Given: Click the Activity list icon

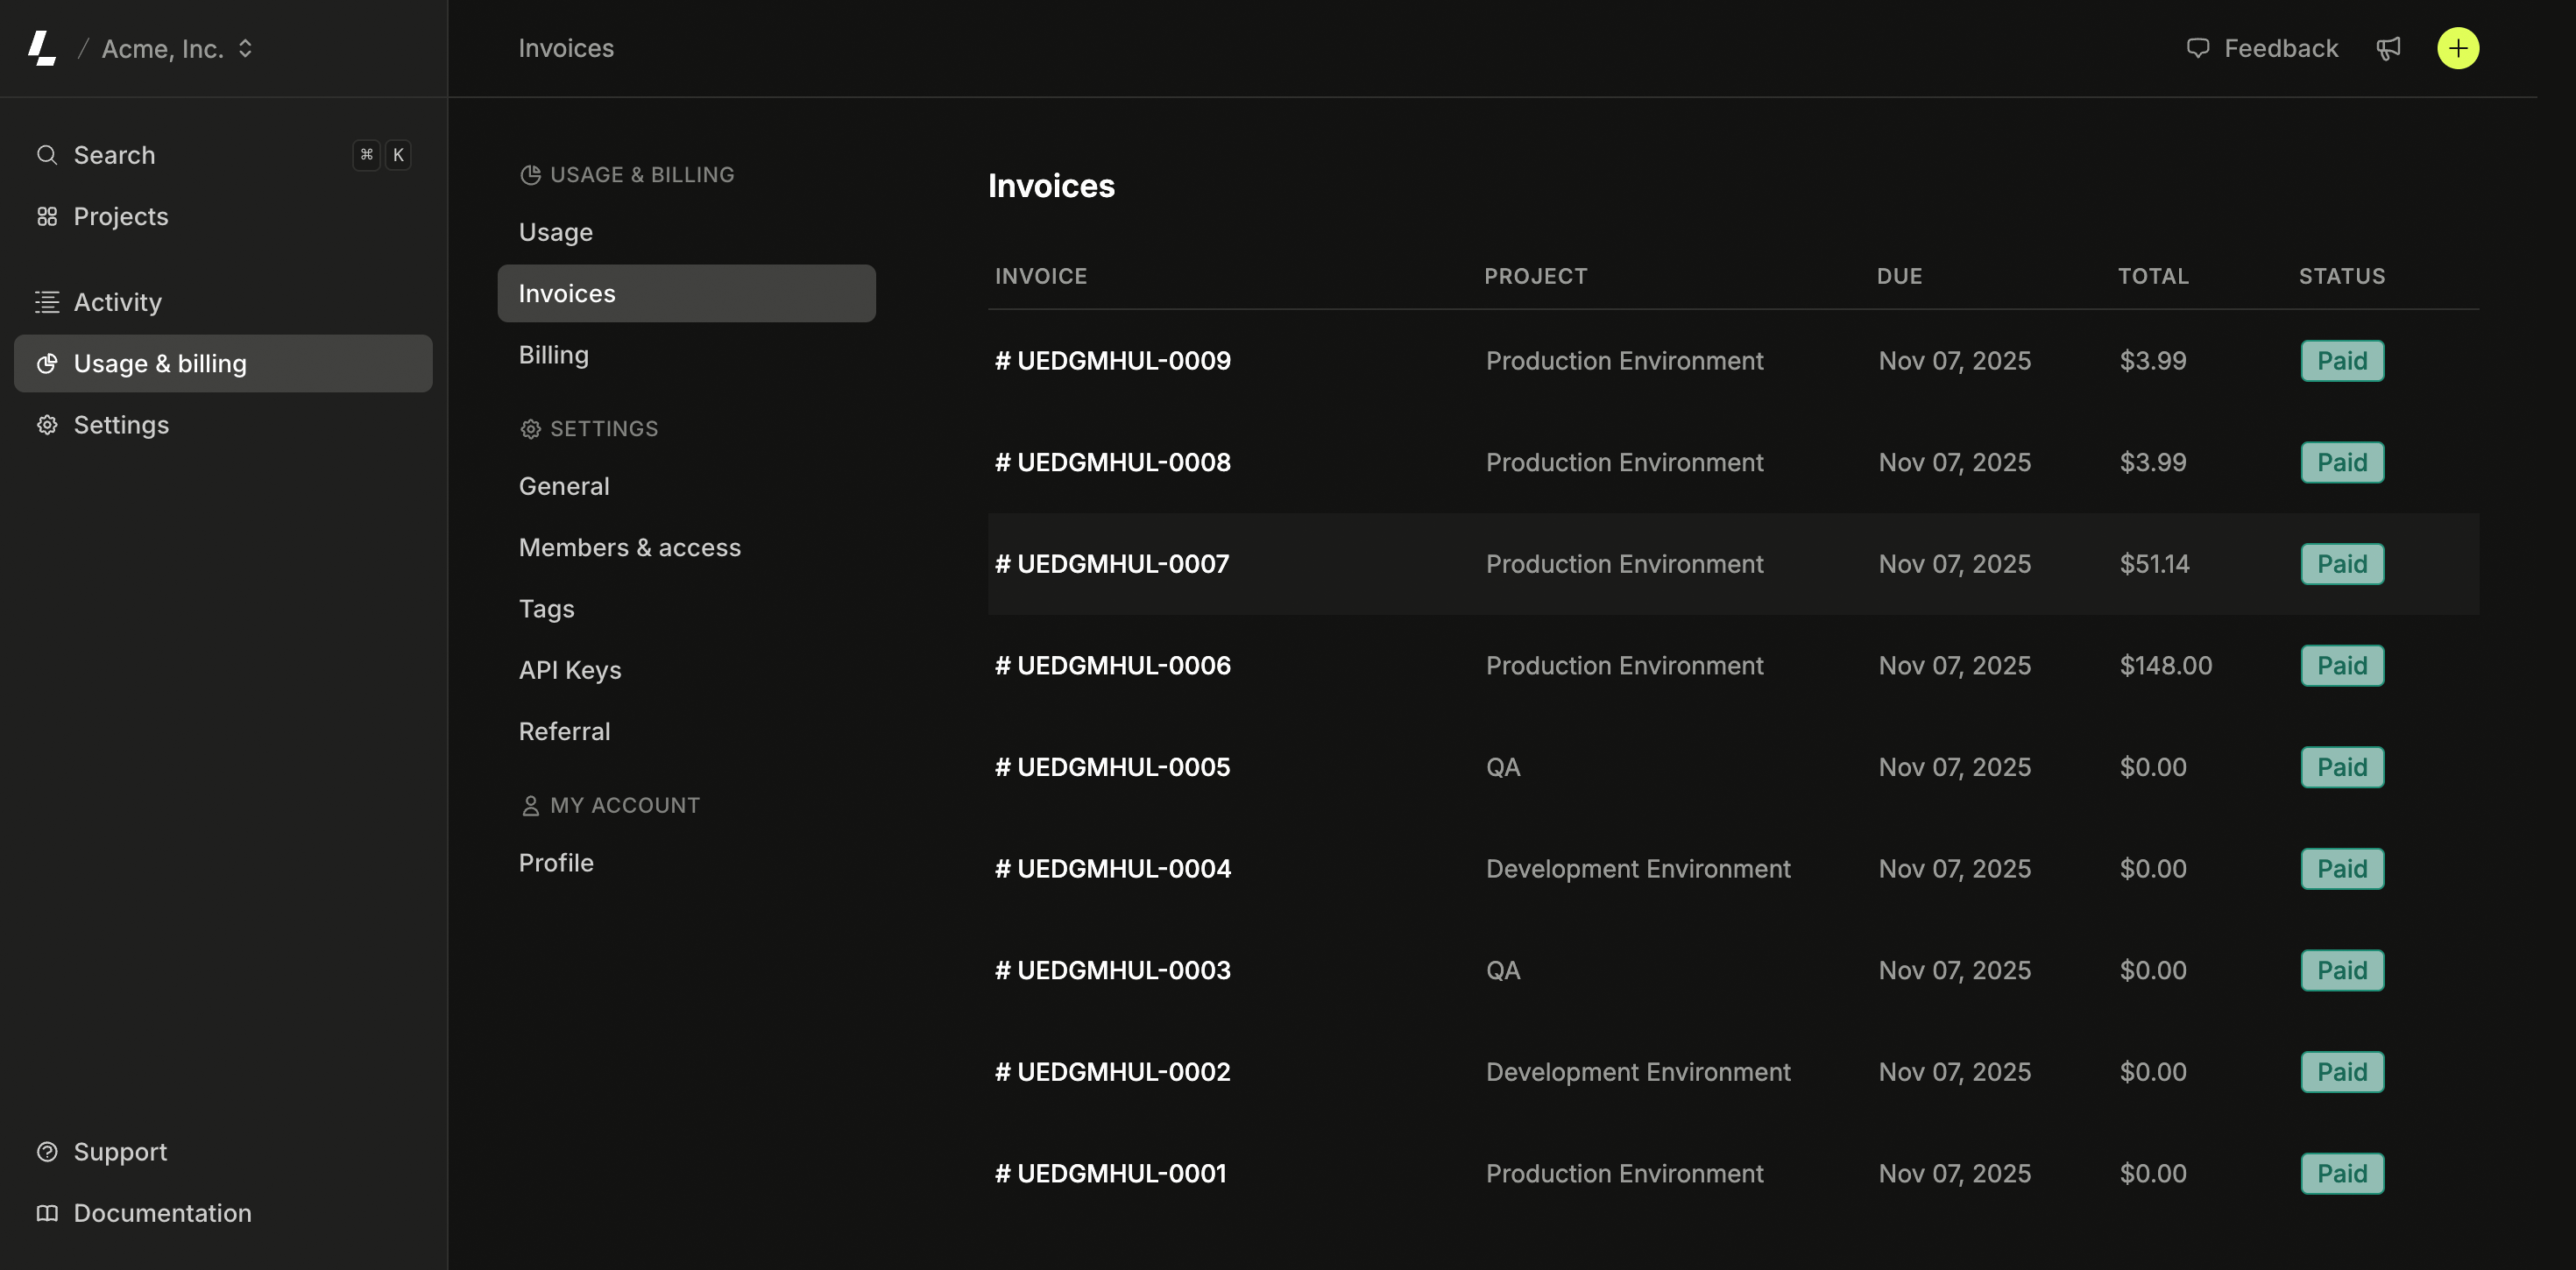Looking at the screenshot, I should pyautogui.click(x=46, y=302).
